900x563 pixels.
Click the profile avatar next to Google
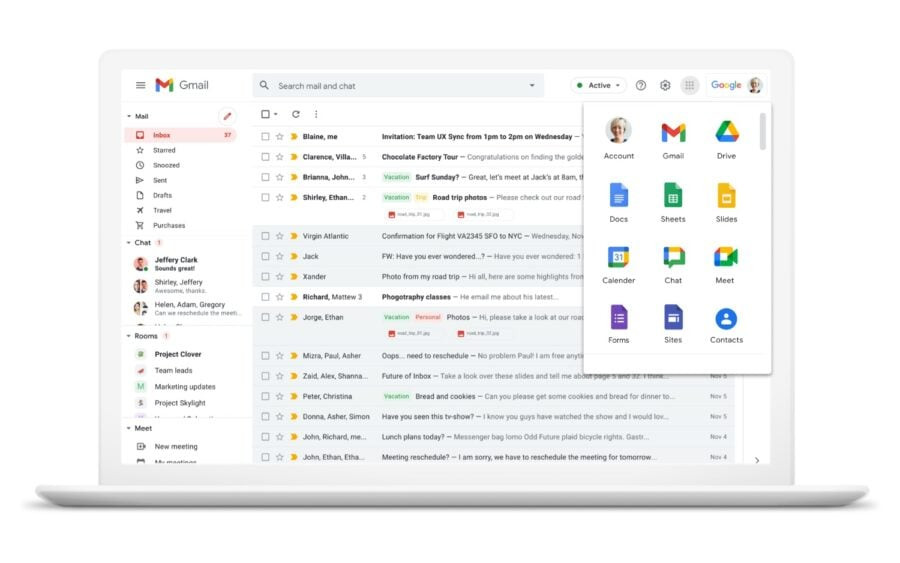[x=755, y=86]
